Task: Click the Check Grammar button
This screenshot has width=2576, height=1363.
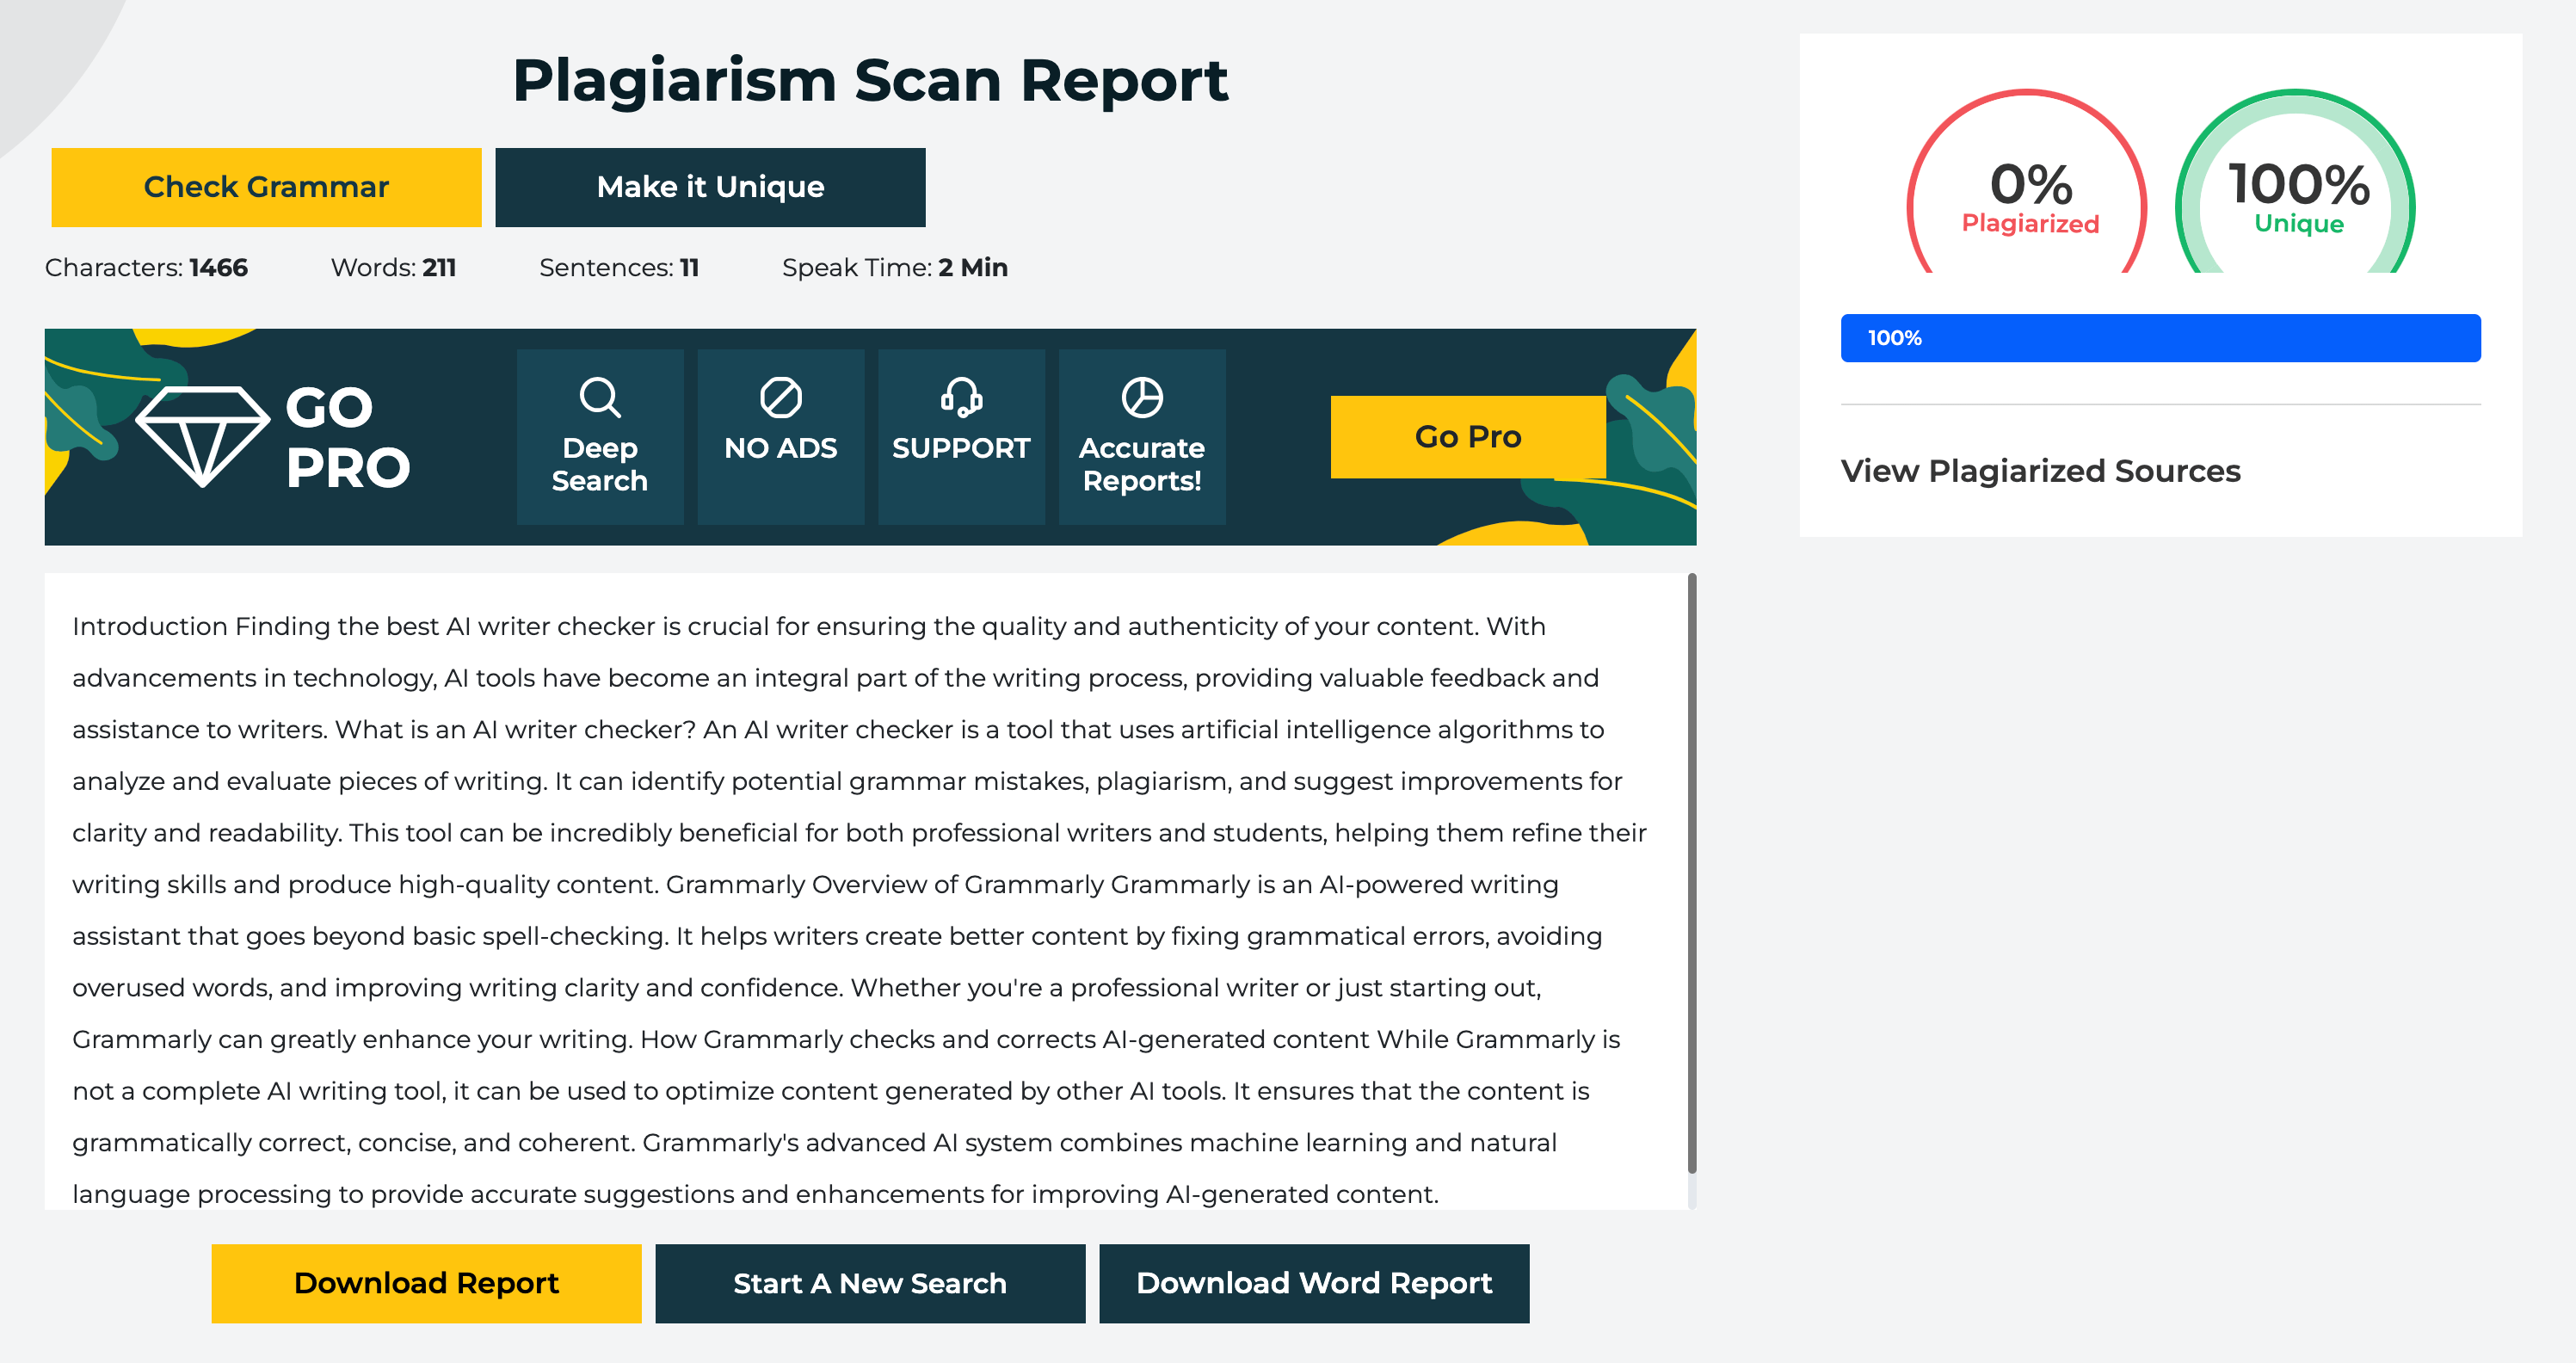Action: click(266, 187)
